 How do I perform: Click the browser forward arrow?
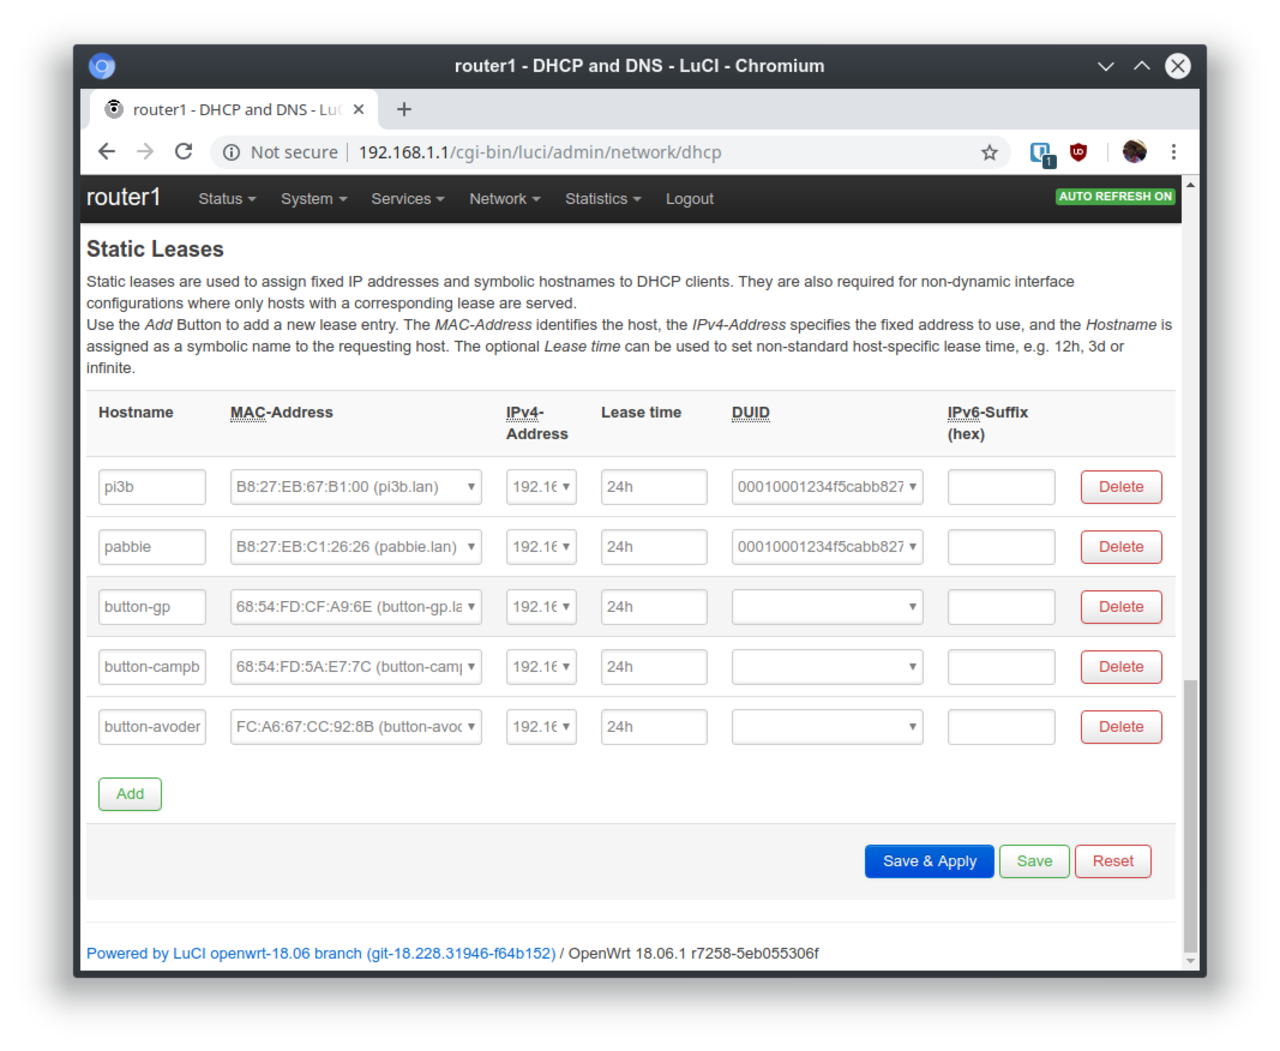(145, 152)
